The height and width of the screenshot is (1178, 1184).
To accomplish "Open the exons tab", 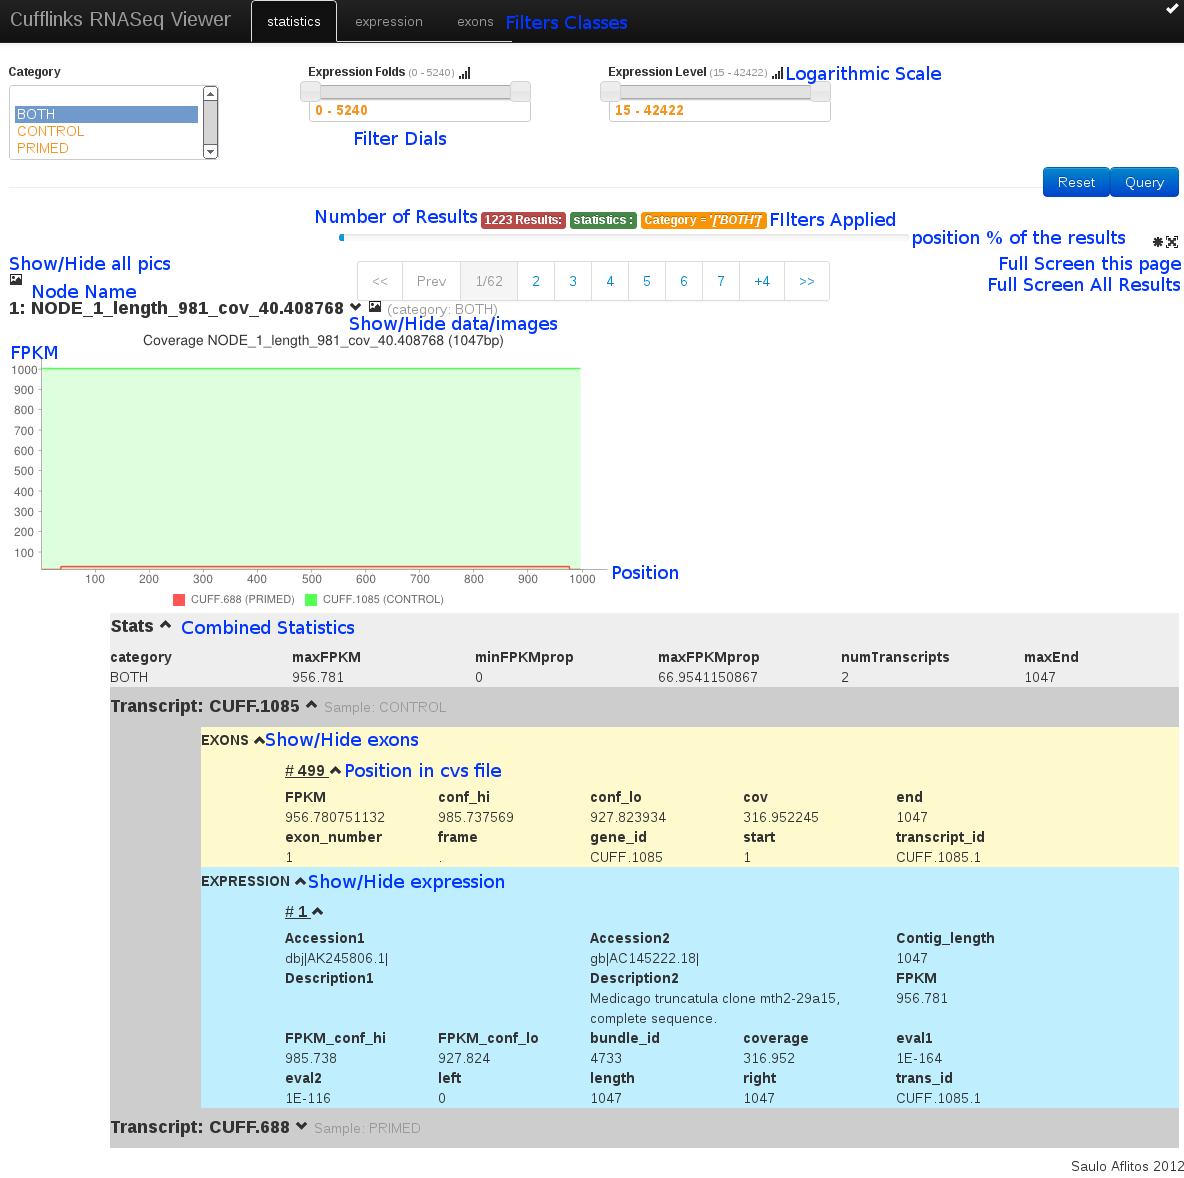I will 475,22.
